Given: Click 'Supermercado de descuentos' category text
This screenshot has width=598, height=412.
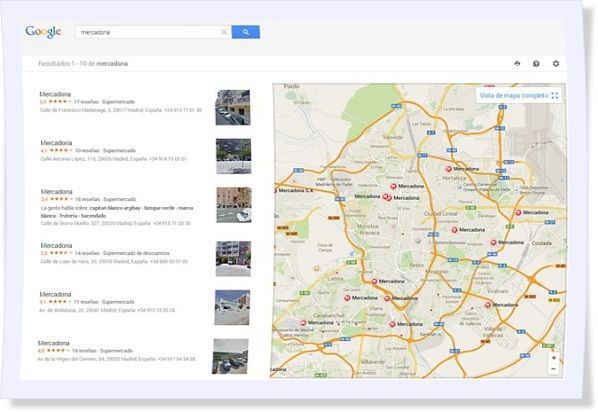Looking at the screenshot, I should [136, 253].
